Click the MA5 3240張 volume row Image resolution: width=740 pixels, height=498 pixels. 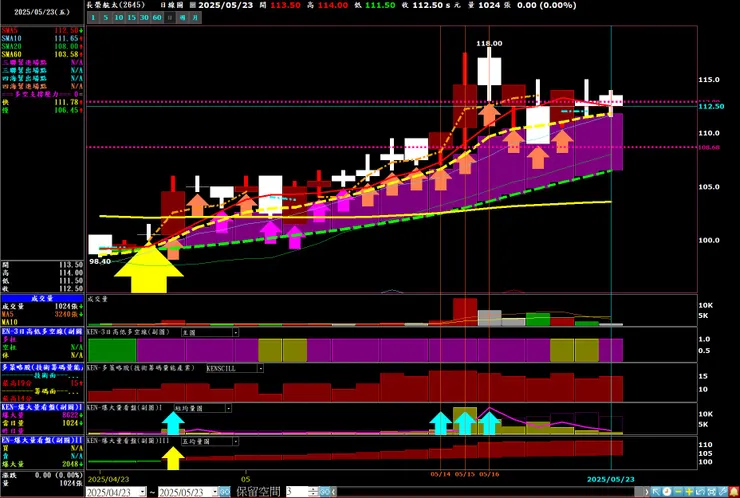42,314
